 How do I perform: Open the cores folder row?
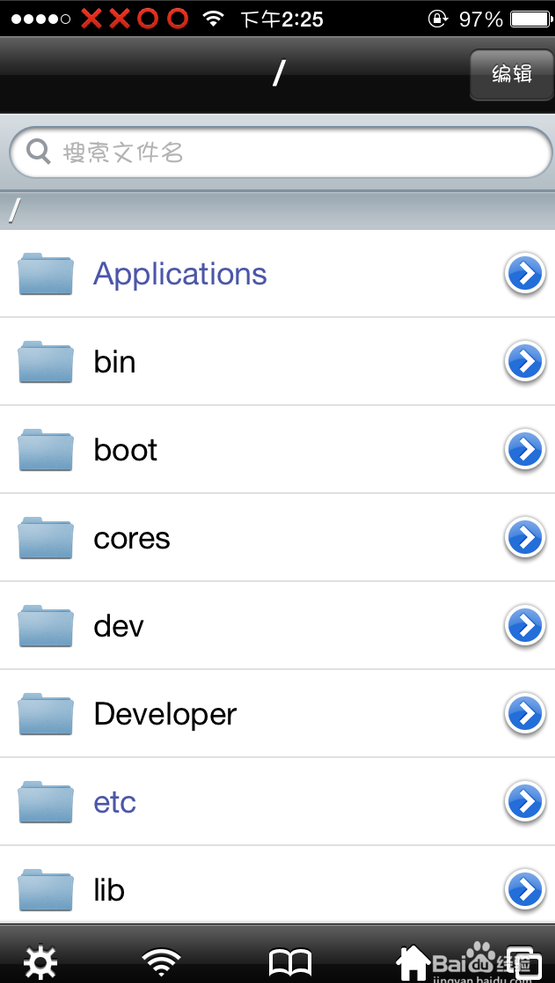pos(277,538)
